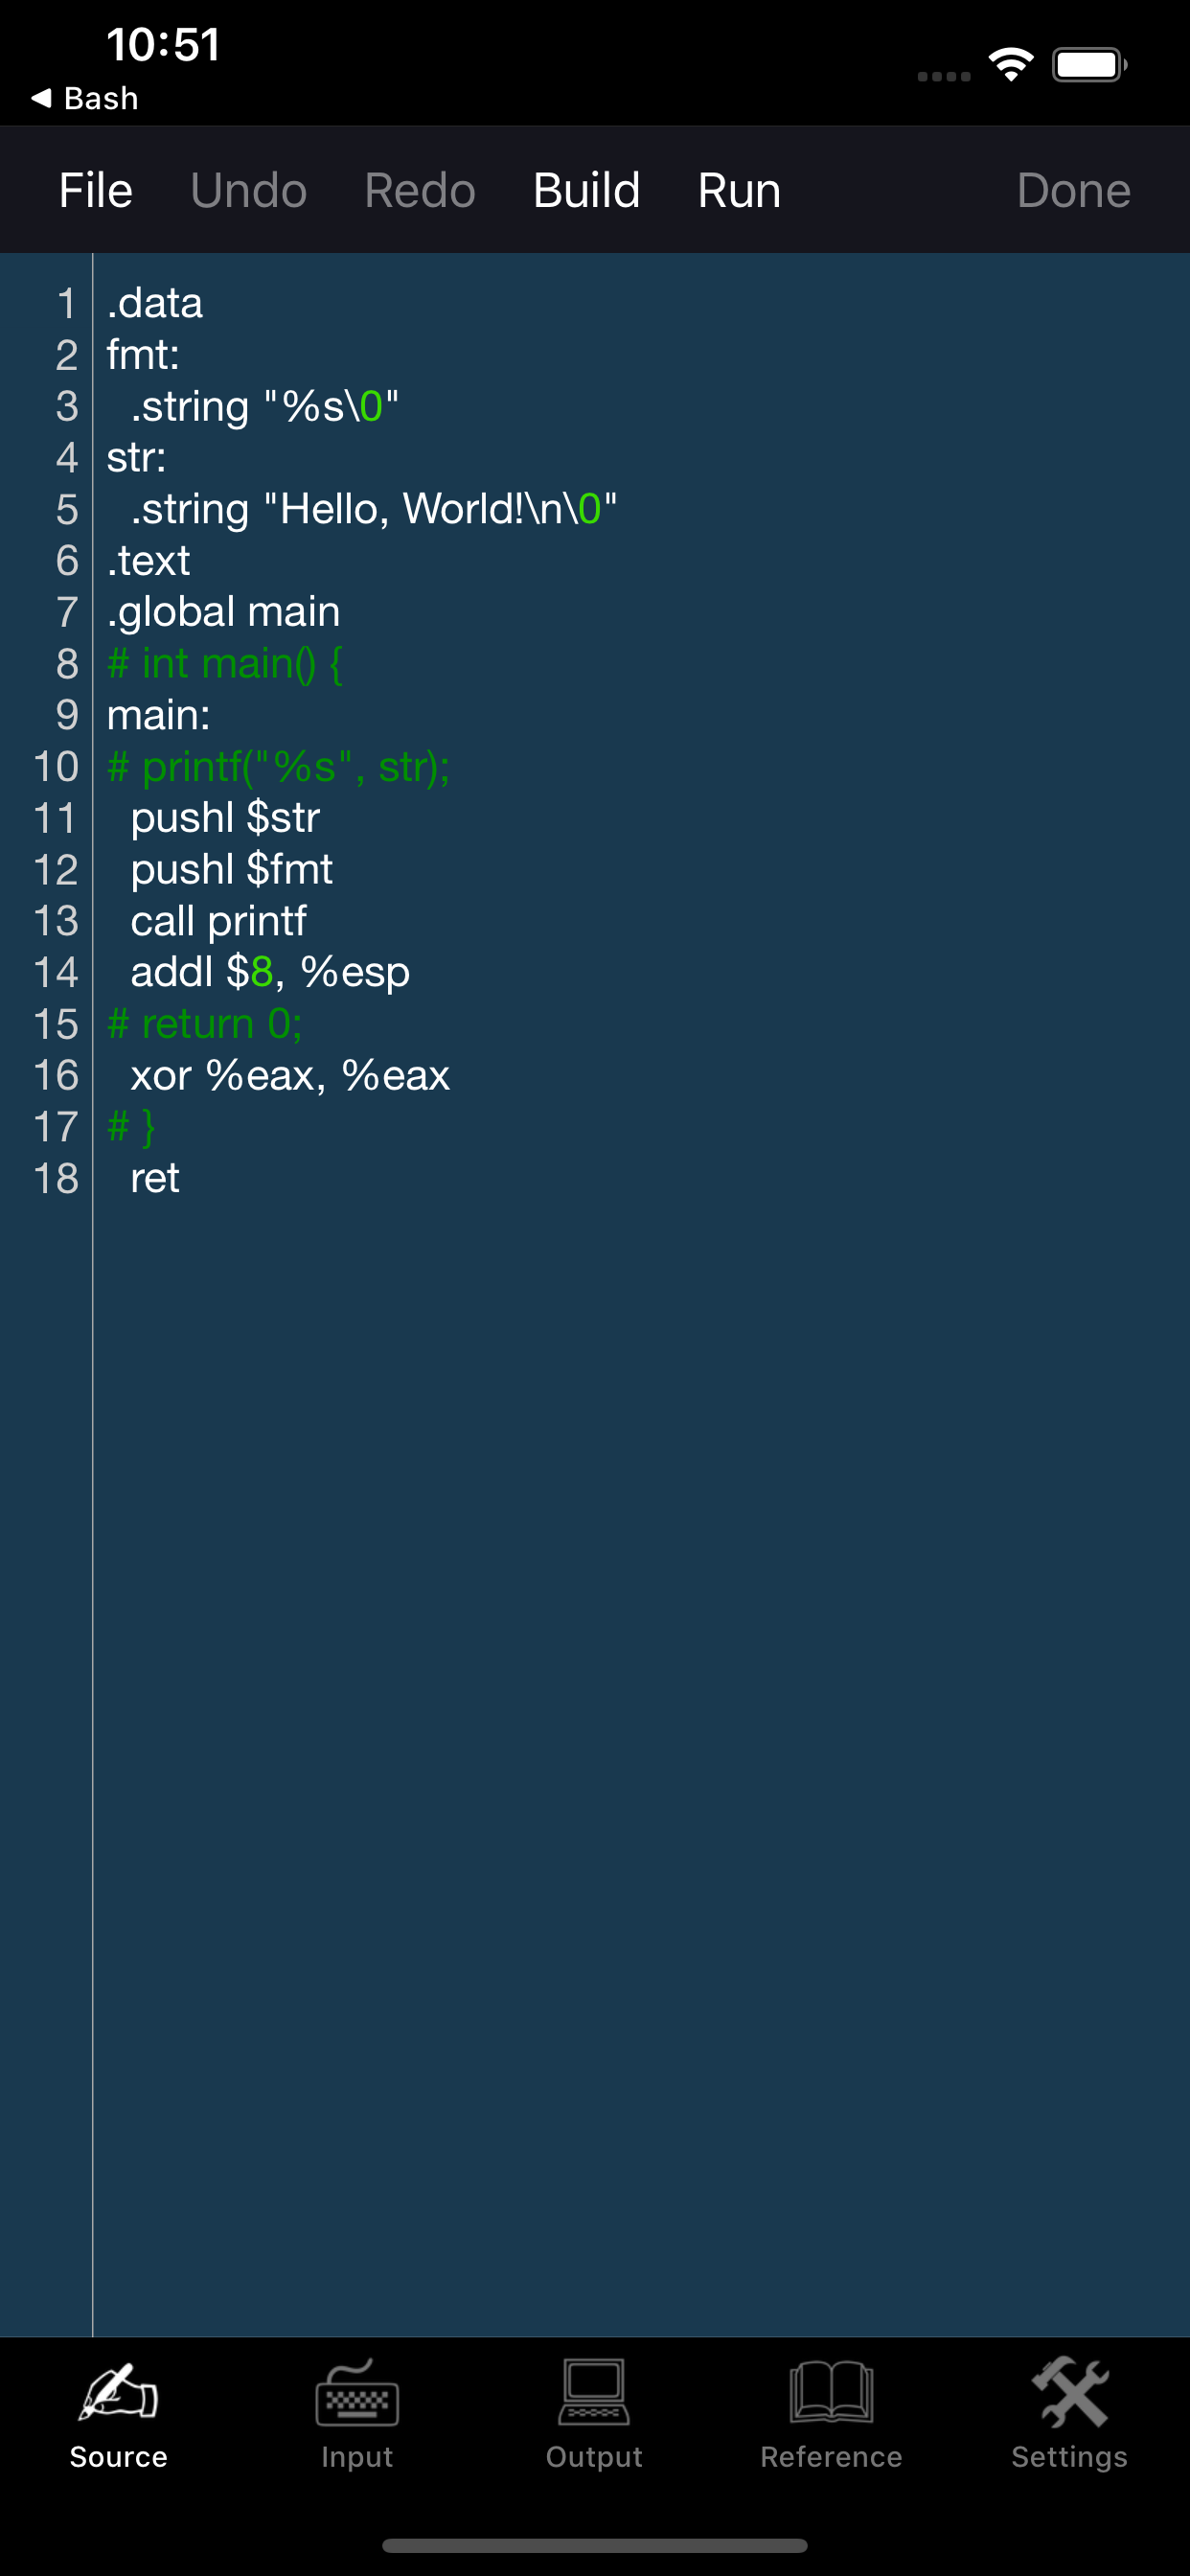The height and width of the screenshot is (2576, 1190).
Task: Open the Output computer icon
Action: pyautogui.click(x=594, y=2396)
